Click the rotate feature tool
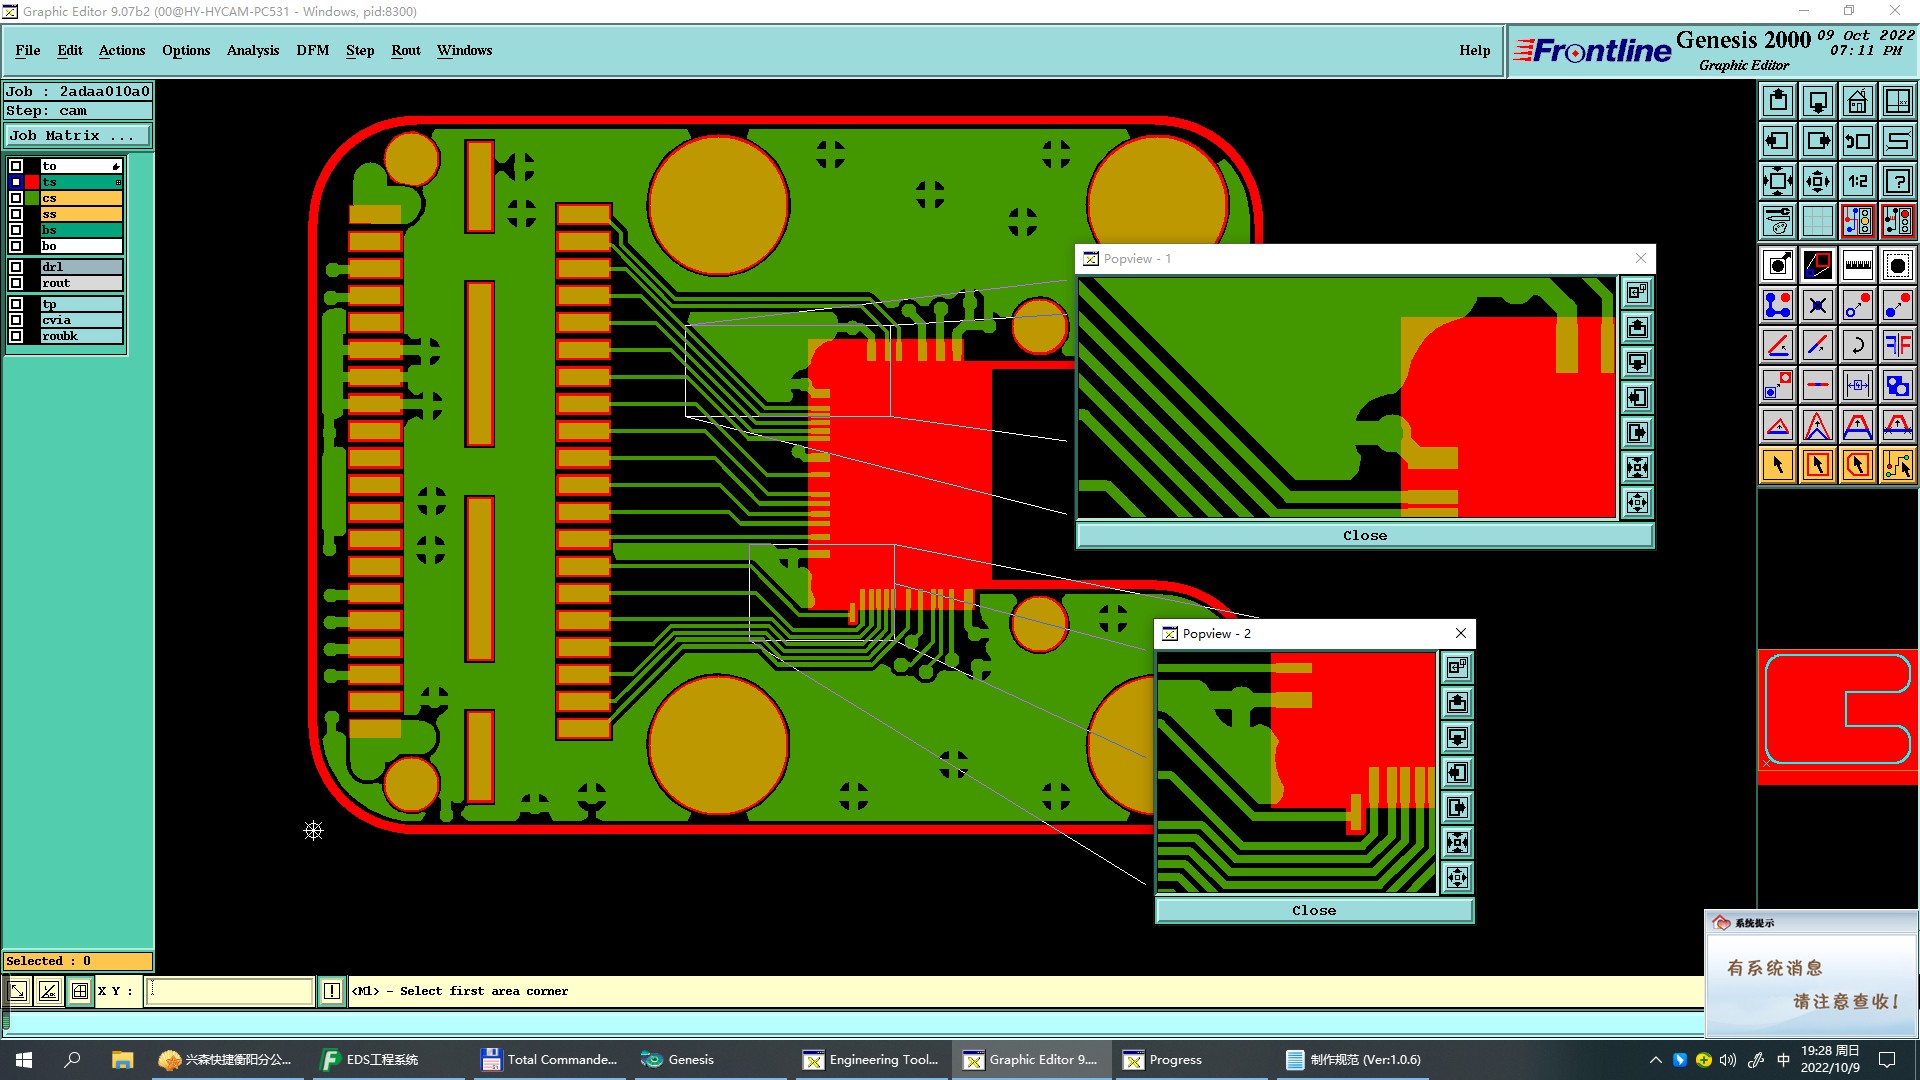Viewport: 1920px width, 1080px height. click(x=1857, y=345)
